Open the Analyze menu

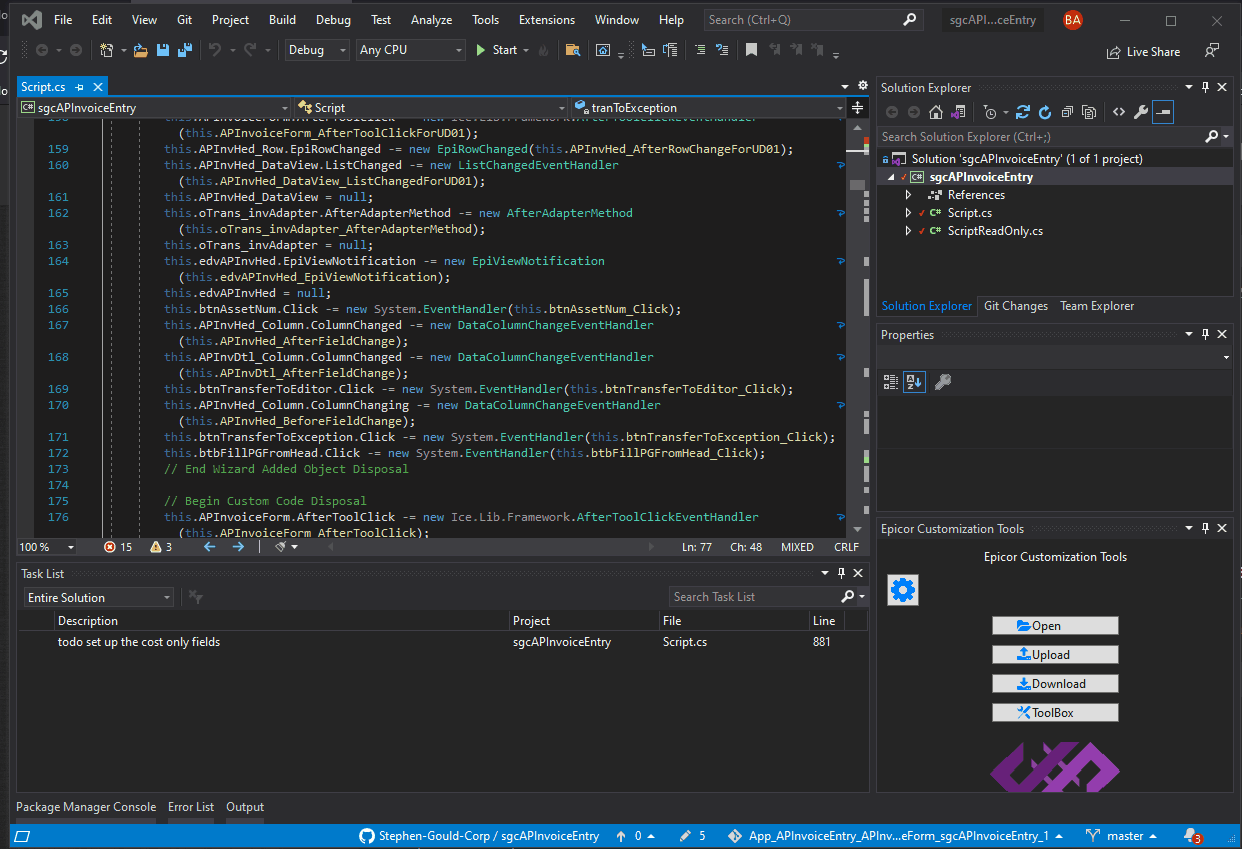431,20
